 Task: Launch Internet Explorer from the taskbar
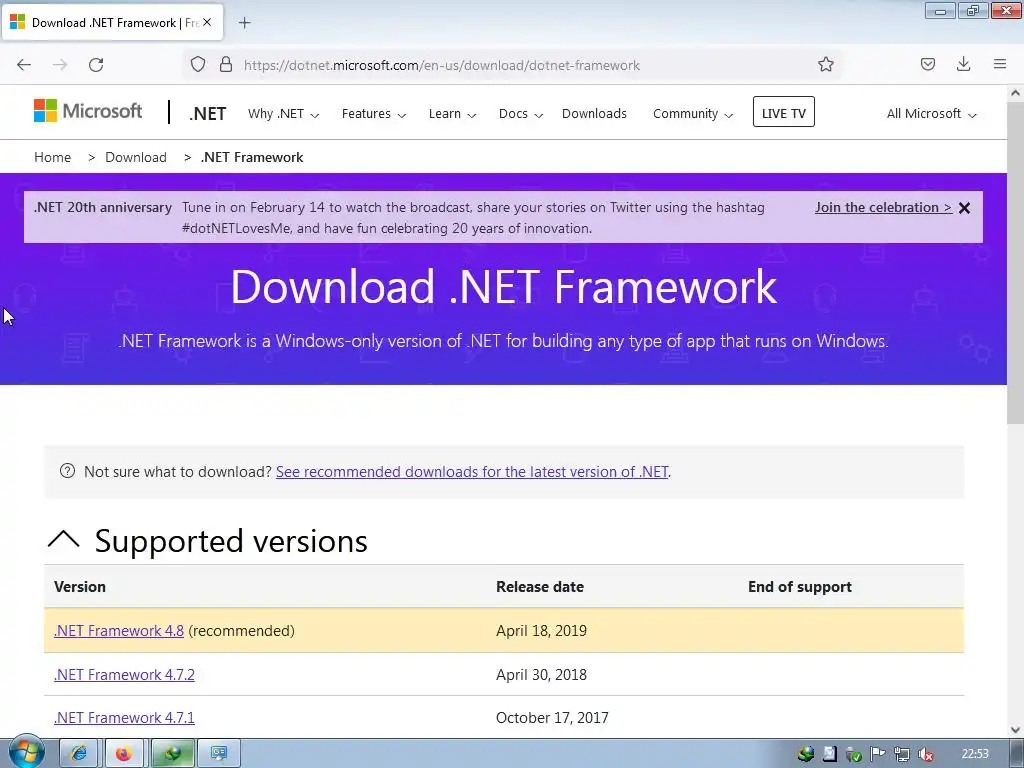point(78,754)
